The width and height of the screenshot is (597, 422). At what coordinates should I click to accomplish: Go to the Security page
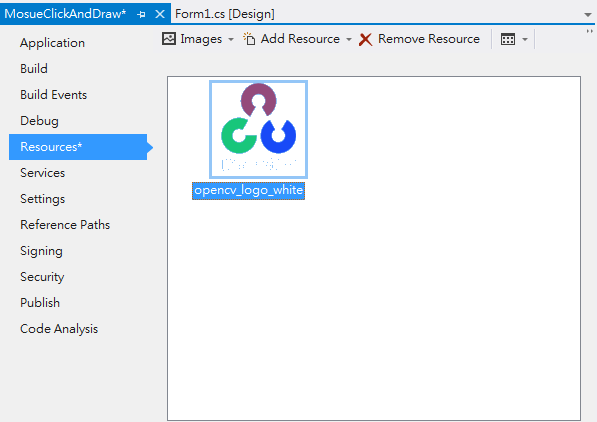click(42, 277)
